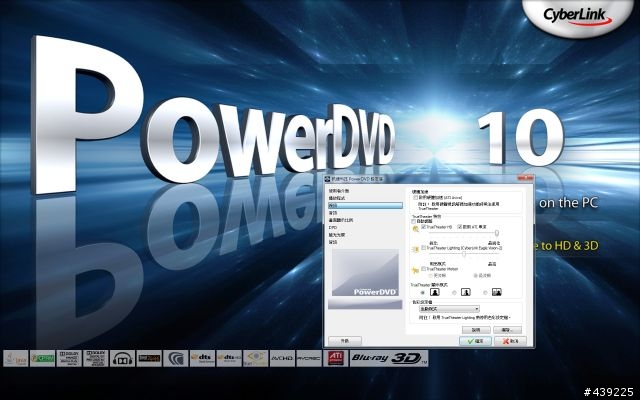Viewport: 640px width, 400px height.
Task: Click the TrueTheater HD magnifier icon
Action: click(416, 229)
